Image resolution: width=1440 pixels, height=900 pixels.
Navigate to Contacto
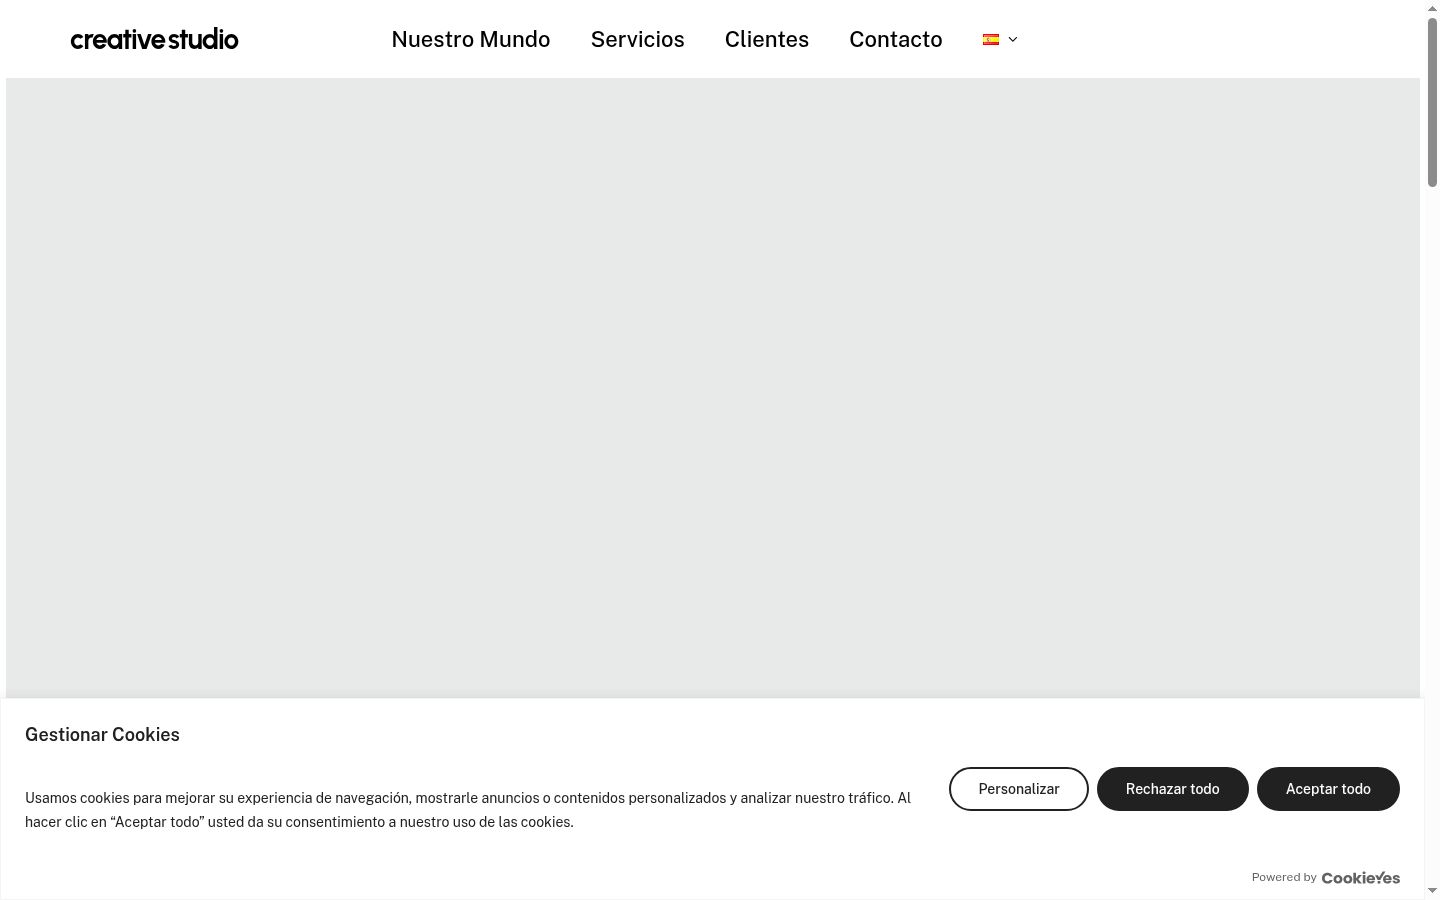tap(896, 39)
